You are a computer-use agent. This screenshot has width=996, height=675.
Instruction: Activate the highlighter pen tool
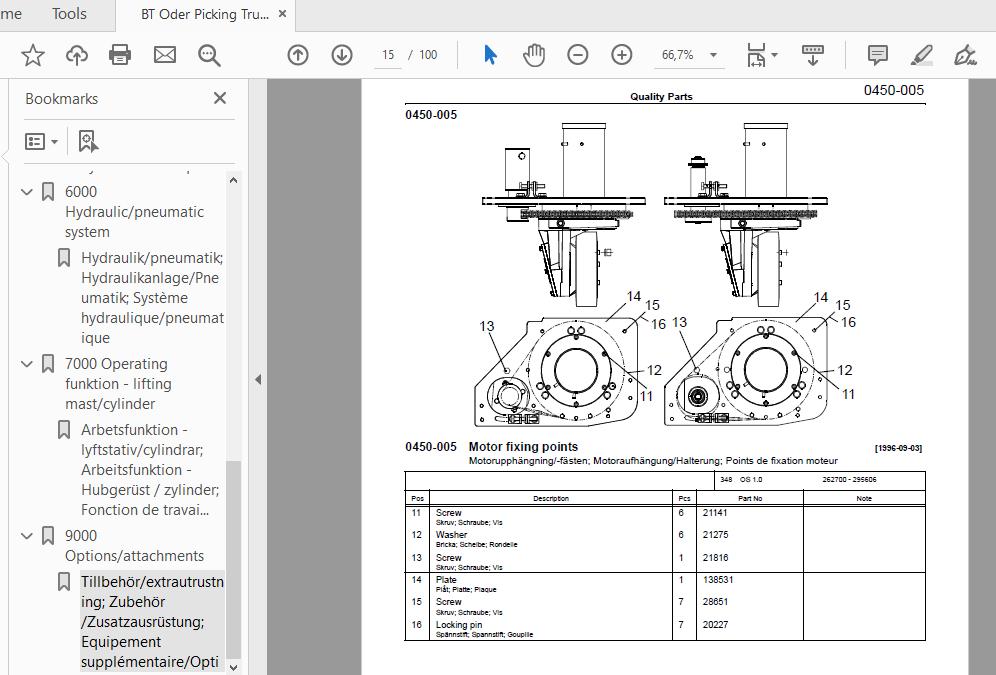coord(921,55)
